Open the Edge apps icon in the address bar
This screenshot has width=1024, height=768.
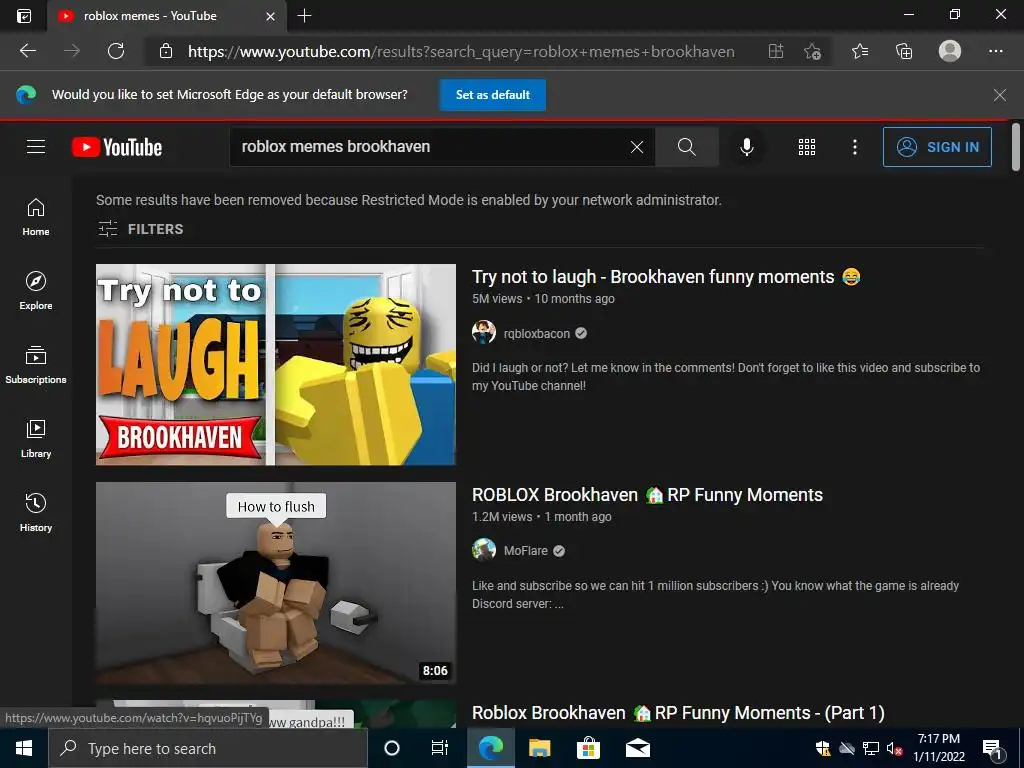click(x=775, y=51)
